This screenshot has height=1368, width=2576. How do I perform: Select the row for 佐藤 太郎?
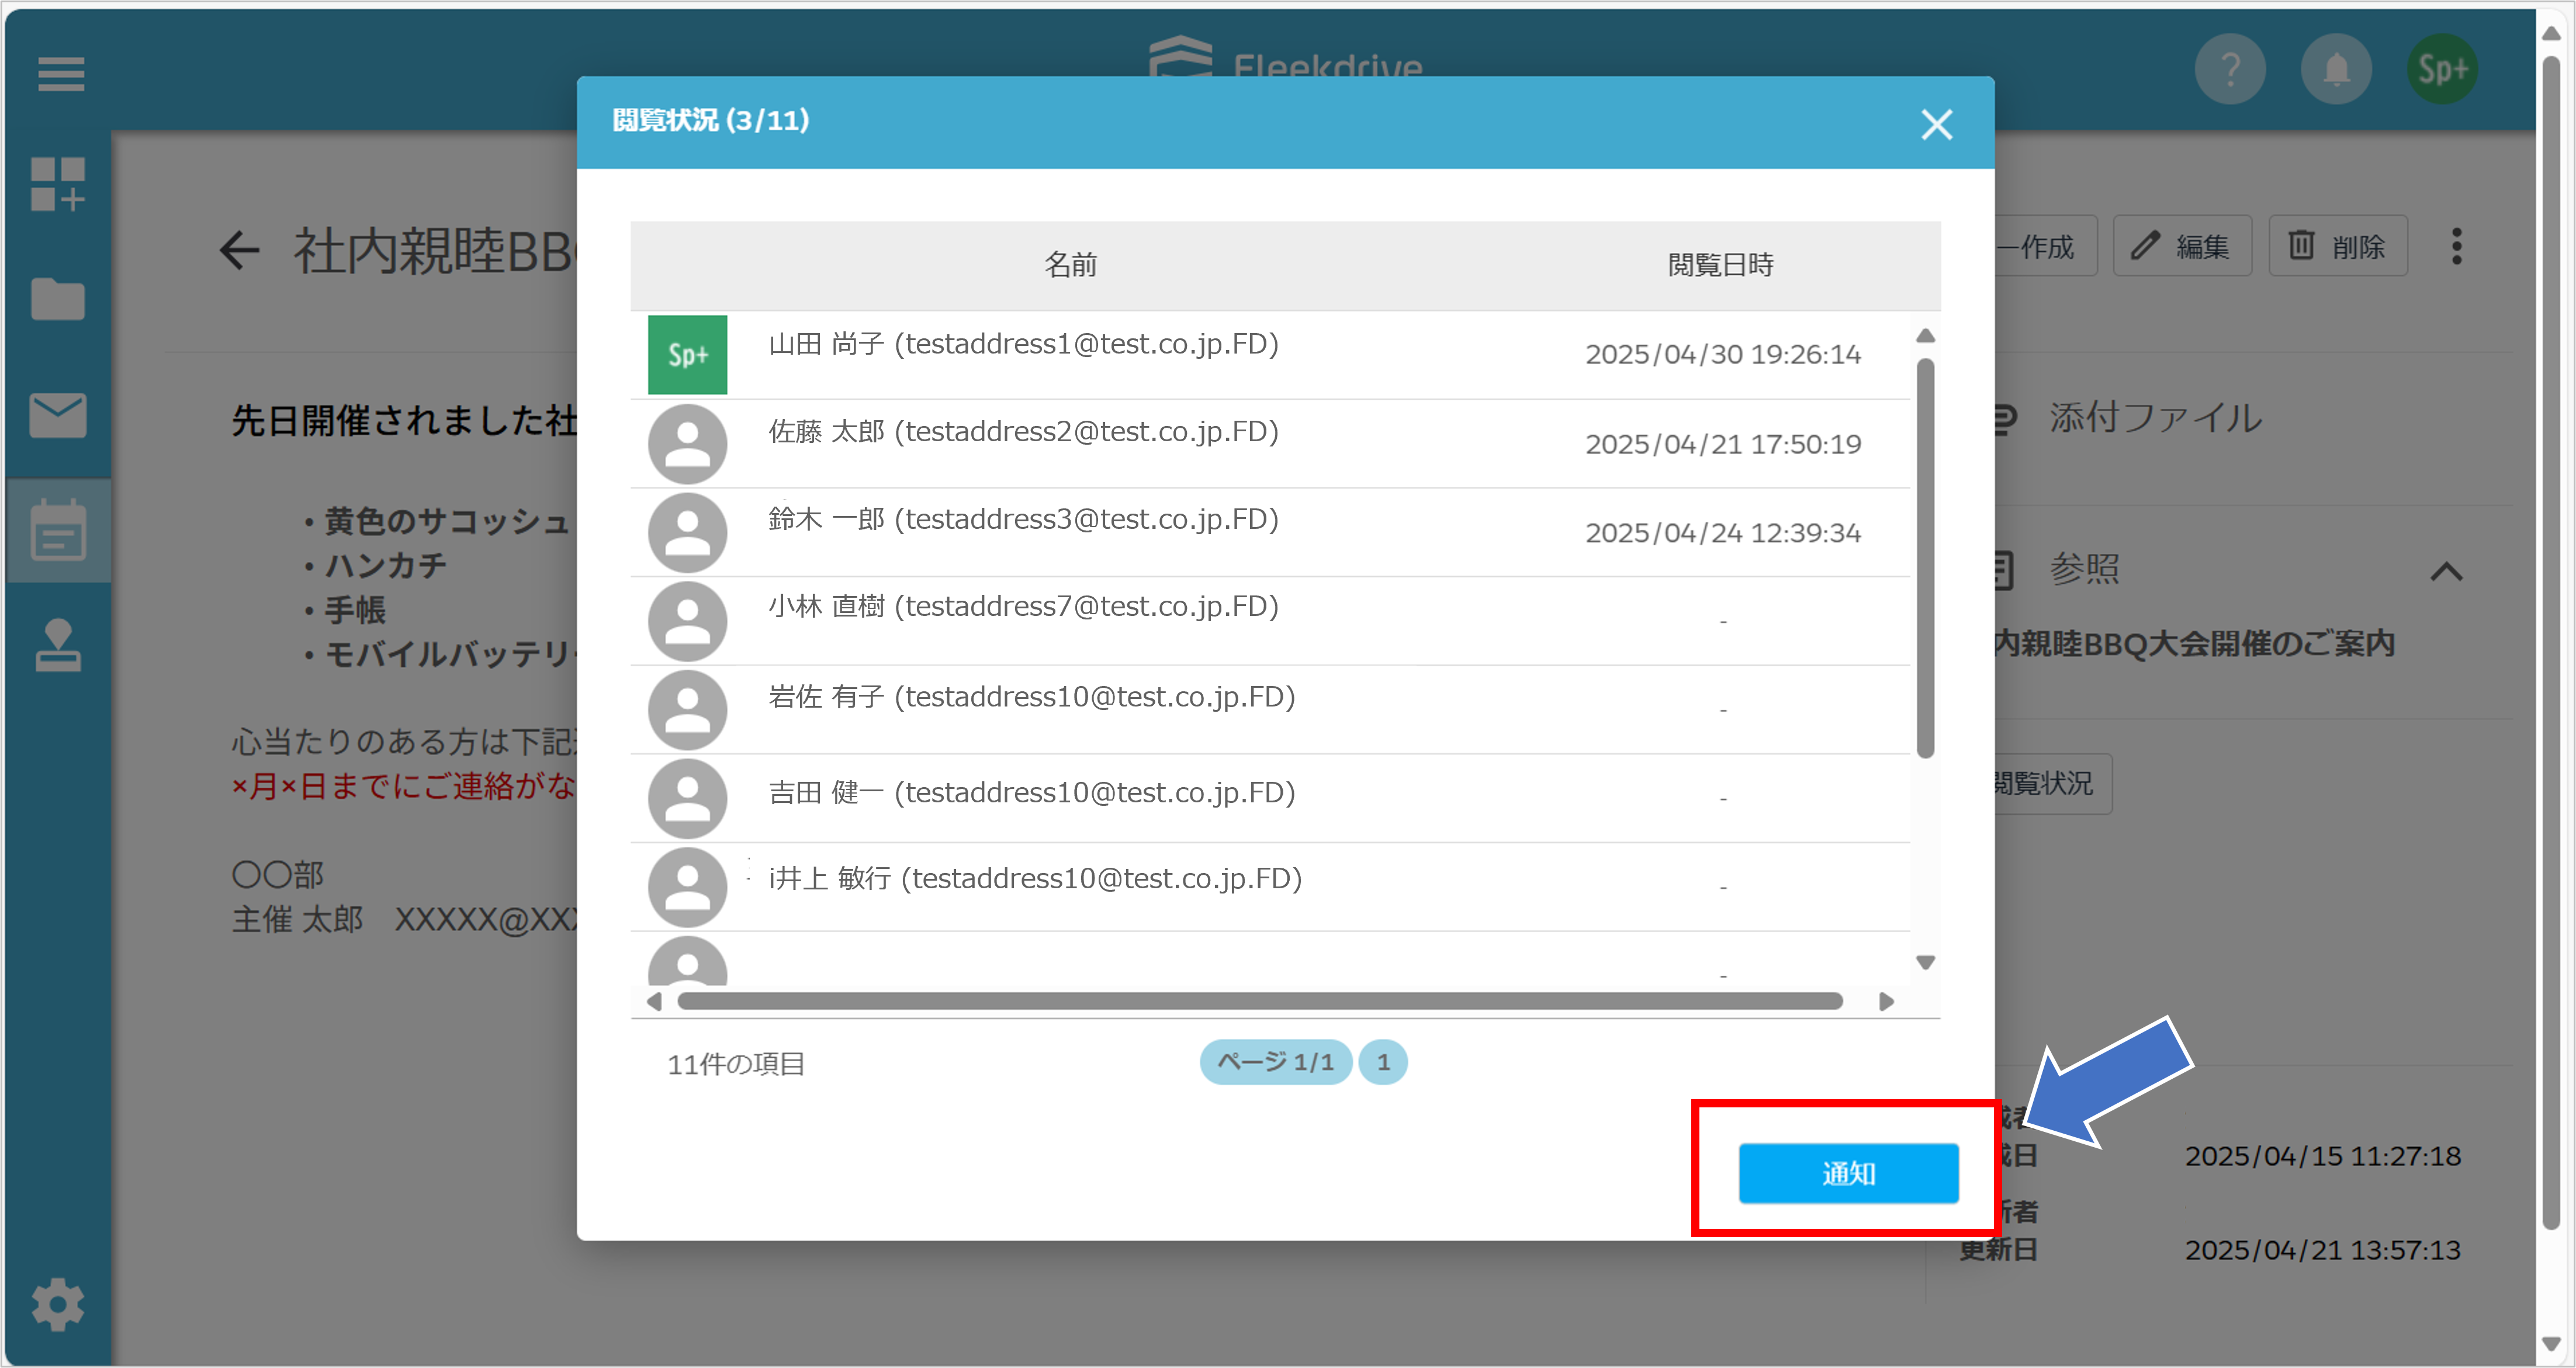click(1270, 444)
